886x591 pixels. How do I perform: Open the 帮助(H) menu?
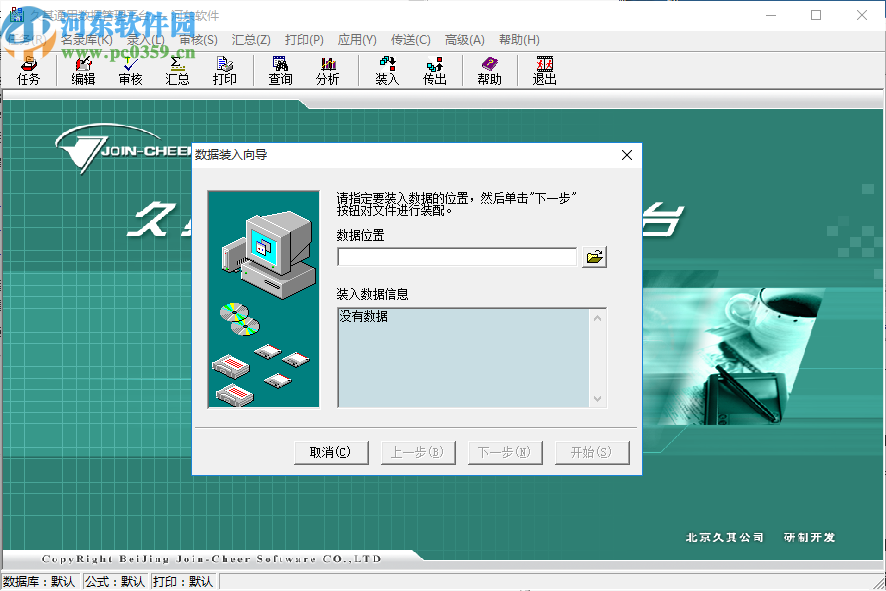(x=519, y=40)
